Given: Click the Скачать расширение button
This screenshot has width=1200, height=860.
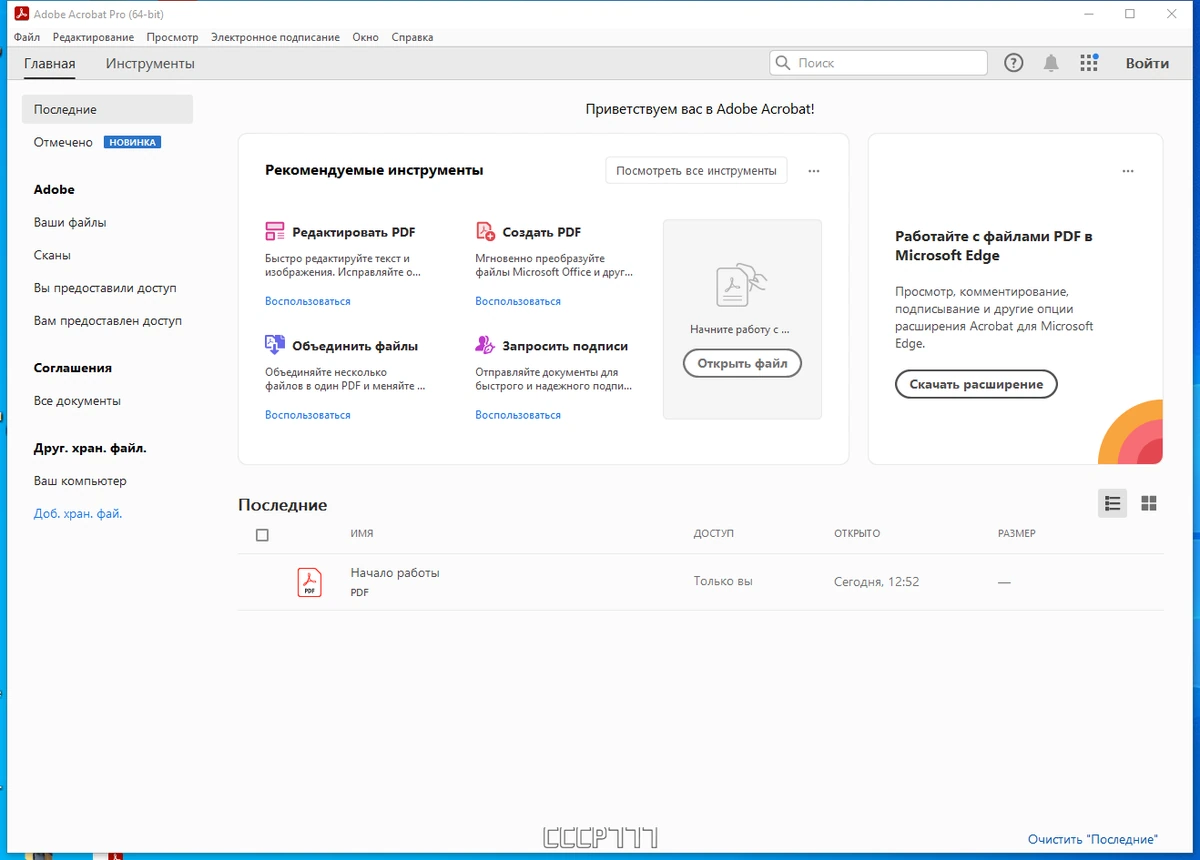Looking at the screenshot, I should coord(976,384).
